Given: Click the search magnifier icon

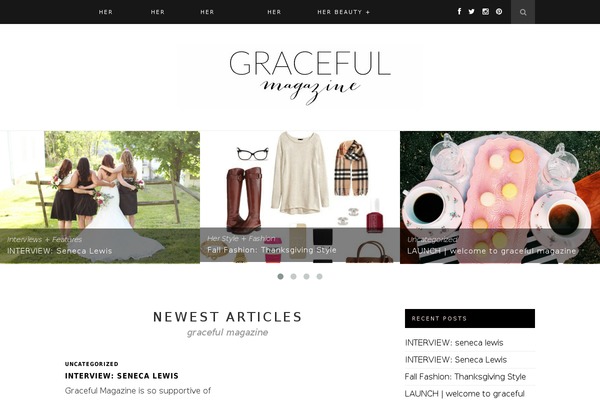Looking at the screenshot, I should coord(523,12).
